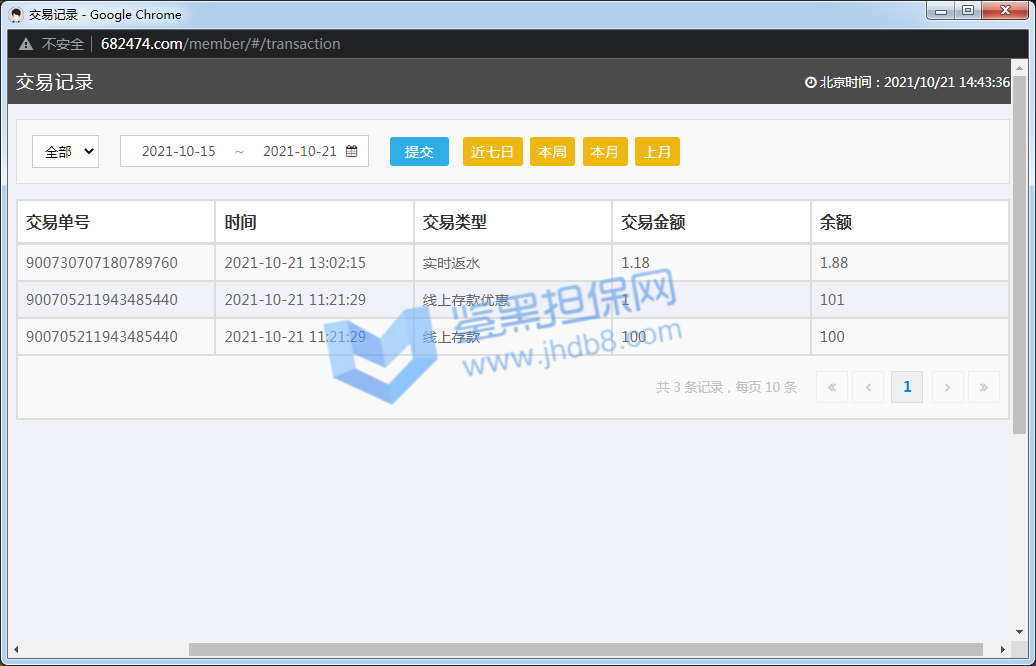
Task: Open the 全部 transaction type dropdown
Action: (x=66, y=152)
